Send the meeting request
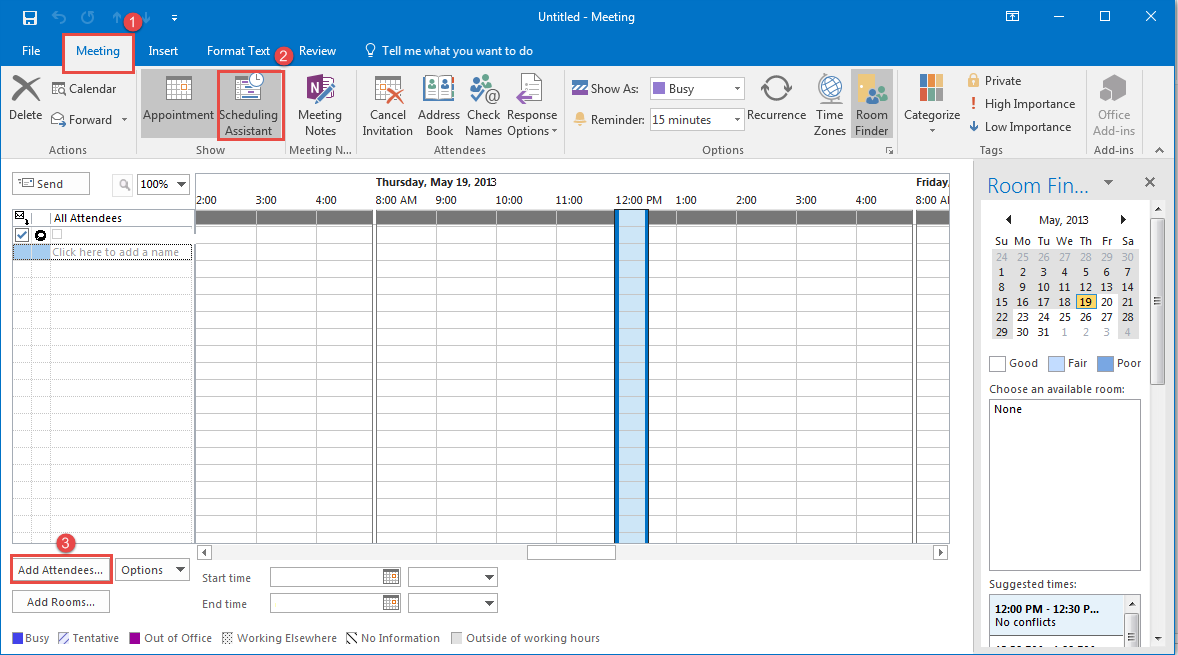Screen dimensions: 1178x655 click(x=50, y=183)
